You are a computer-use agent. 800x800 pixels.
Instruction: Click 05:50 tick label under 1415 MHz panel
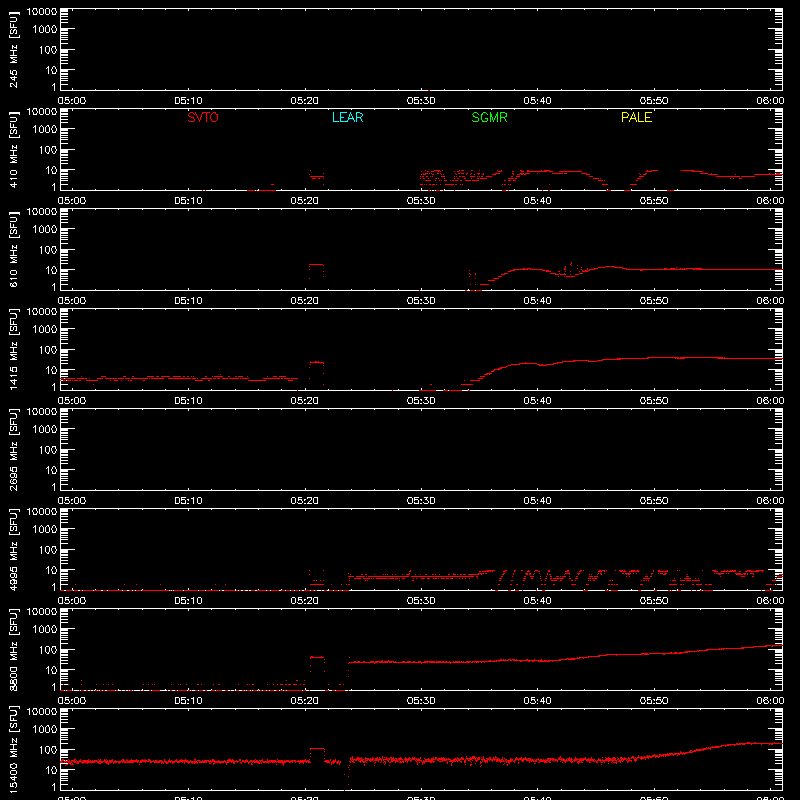click(x=654, y=401)
